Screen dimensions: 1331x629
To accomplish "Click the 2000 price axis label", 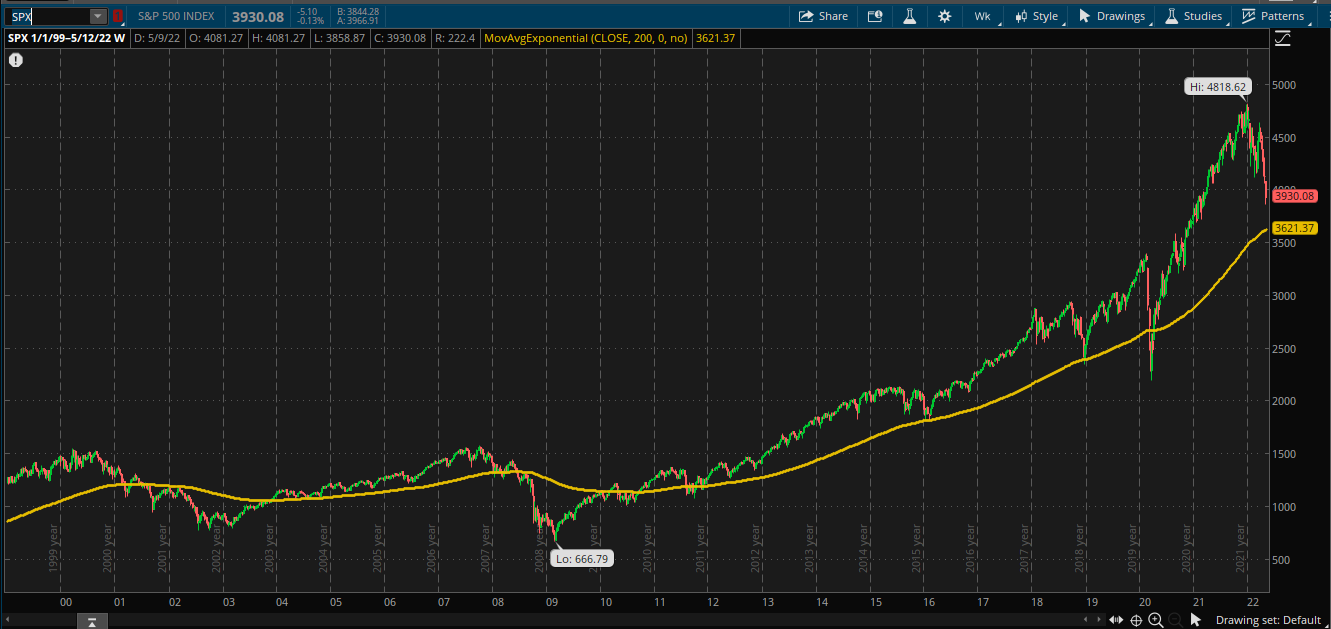I will 1286,401.
